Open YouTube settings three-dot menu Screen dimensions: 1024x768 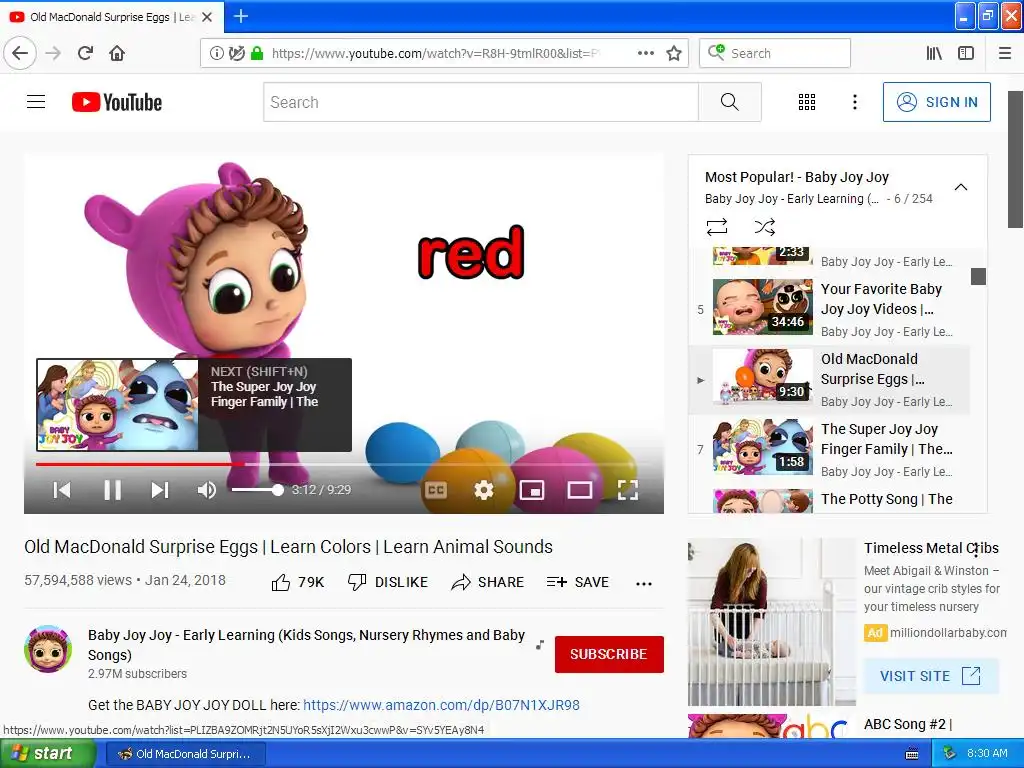click(855, 102)
